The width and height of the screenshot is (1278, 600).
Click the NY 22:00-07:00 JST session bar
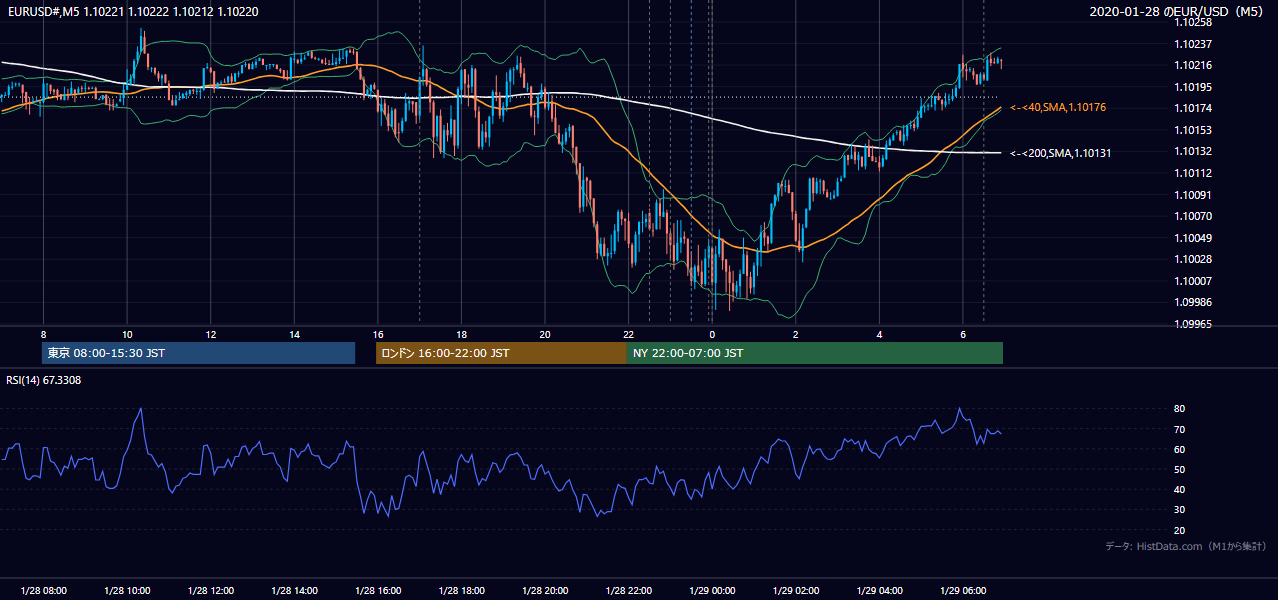815,353
